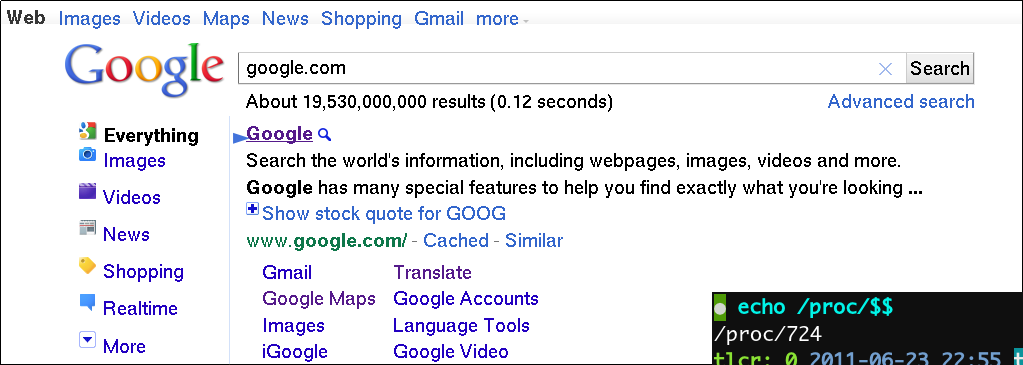Open the top bar more dropdown
The height and width of the screenshot is (365, 1023).
pos(502,19)
